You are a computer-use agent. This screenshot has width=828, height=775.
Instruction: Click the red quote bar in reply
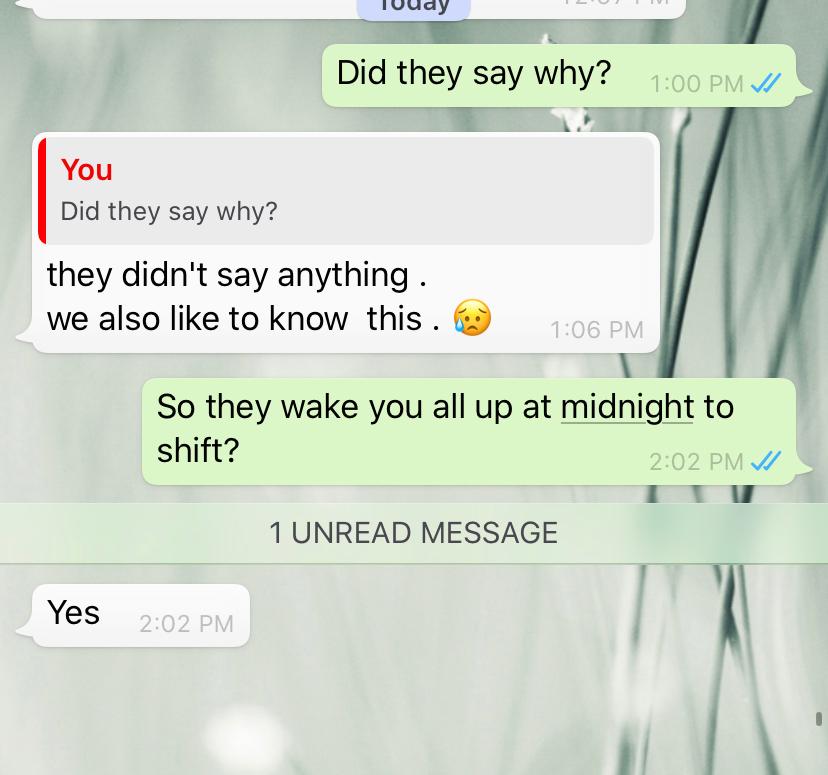[x=42, y=191]
